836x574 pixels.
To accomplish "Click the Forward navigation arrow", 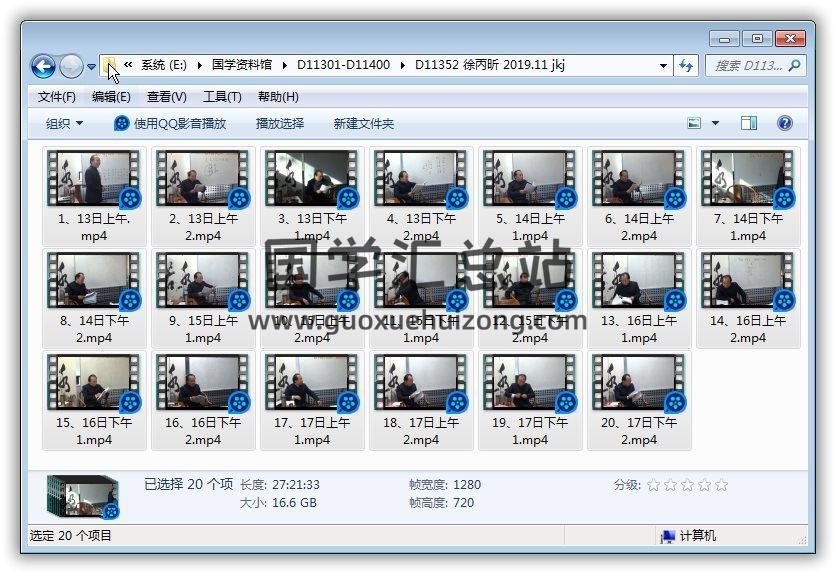I will pyautogui.click(x=71, y=67).
